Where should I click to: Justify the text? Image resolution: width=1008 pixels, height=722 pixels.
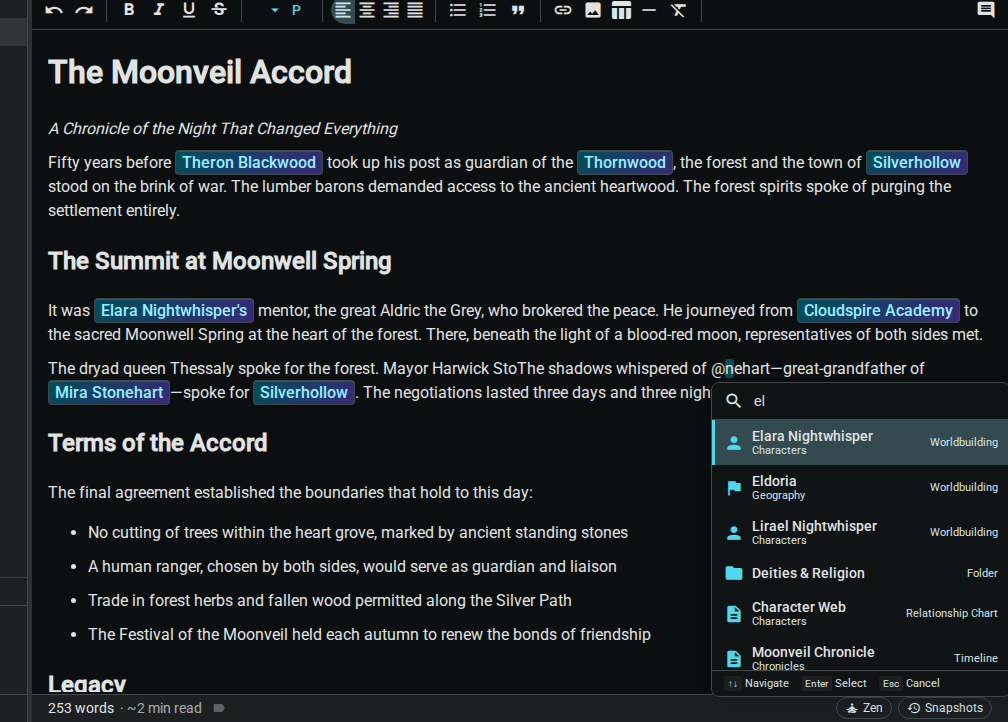point(415,10)
